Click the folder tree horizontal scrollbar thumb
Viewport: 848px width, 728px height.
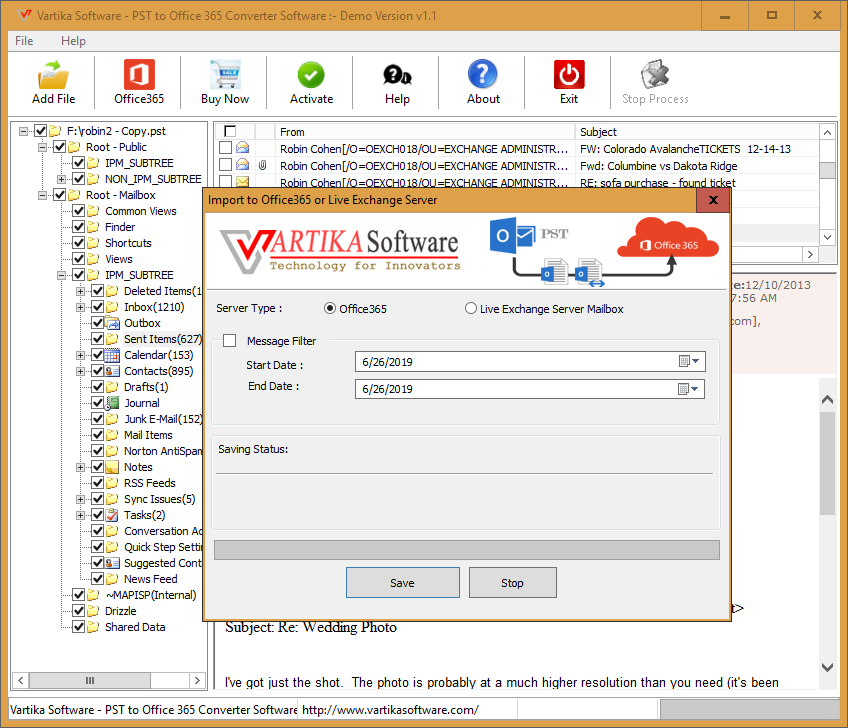click(90, 680)
